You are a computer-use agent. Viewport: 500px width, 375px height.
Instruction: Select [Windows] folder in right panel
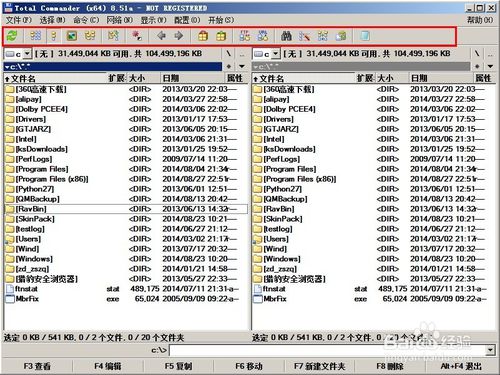pyautogui.click(x=374, y=259)
